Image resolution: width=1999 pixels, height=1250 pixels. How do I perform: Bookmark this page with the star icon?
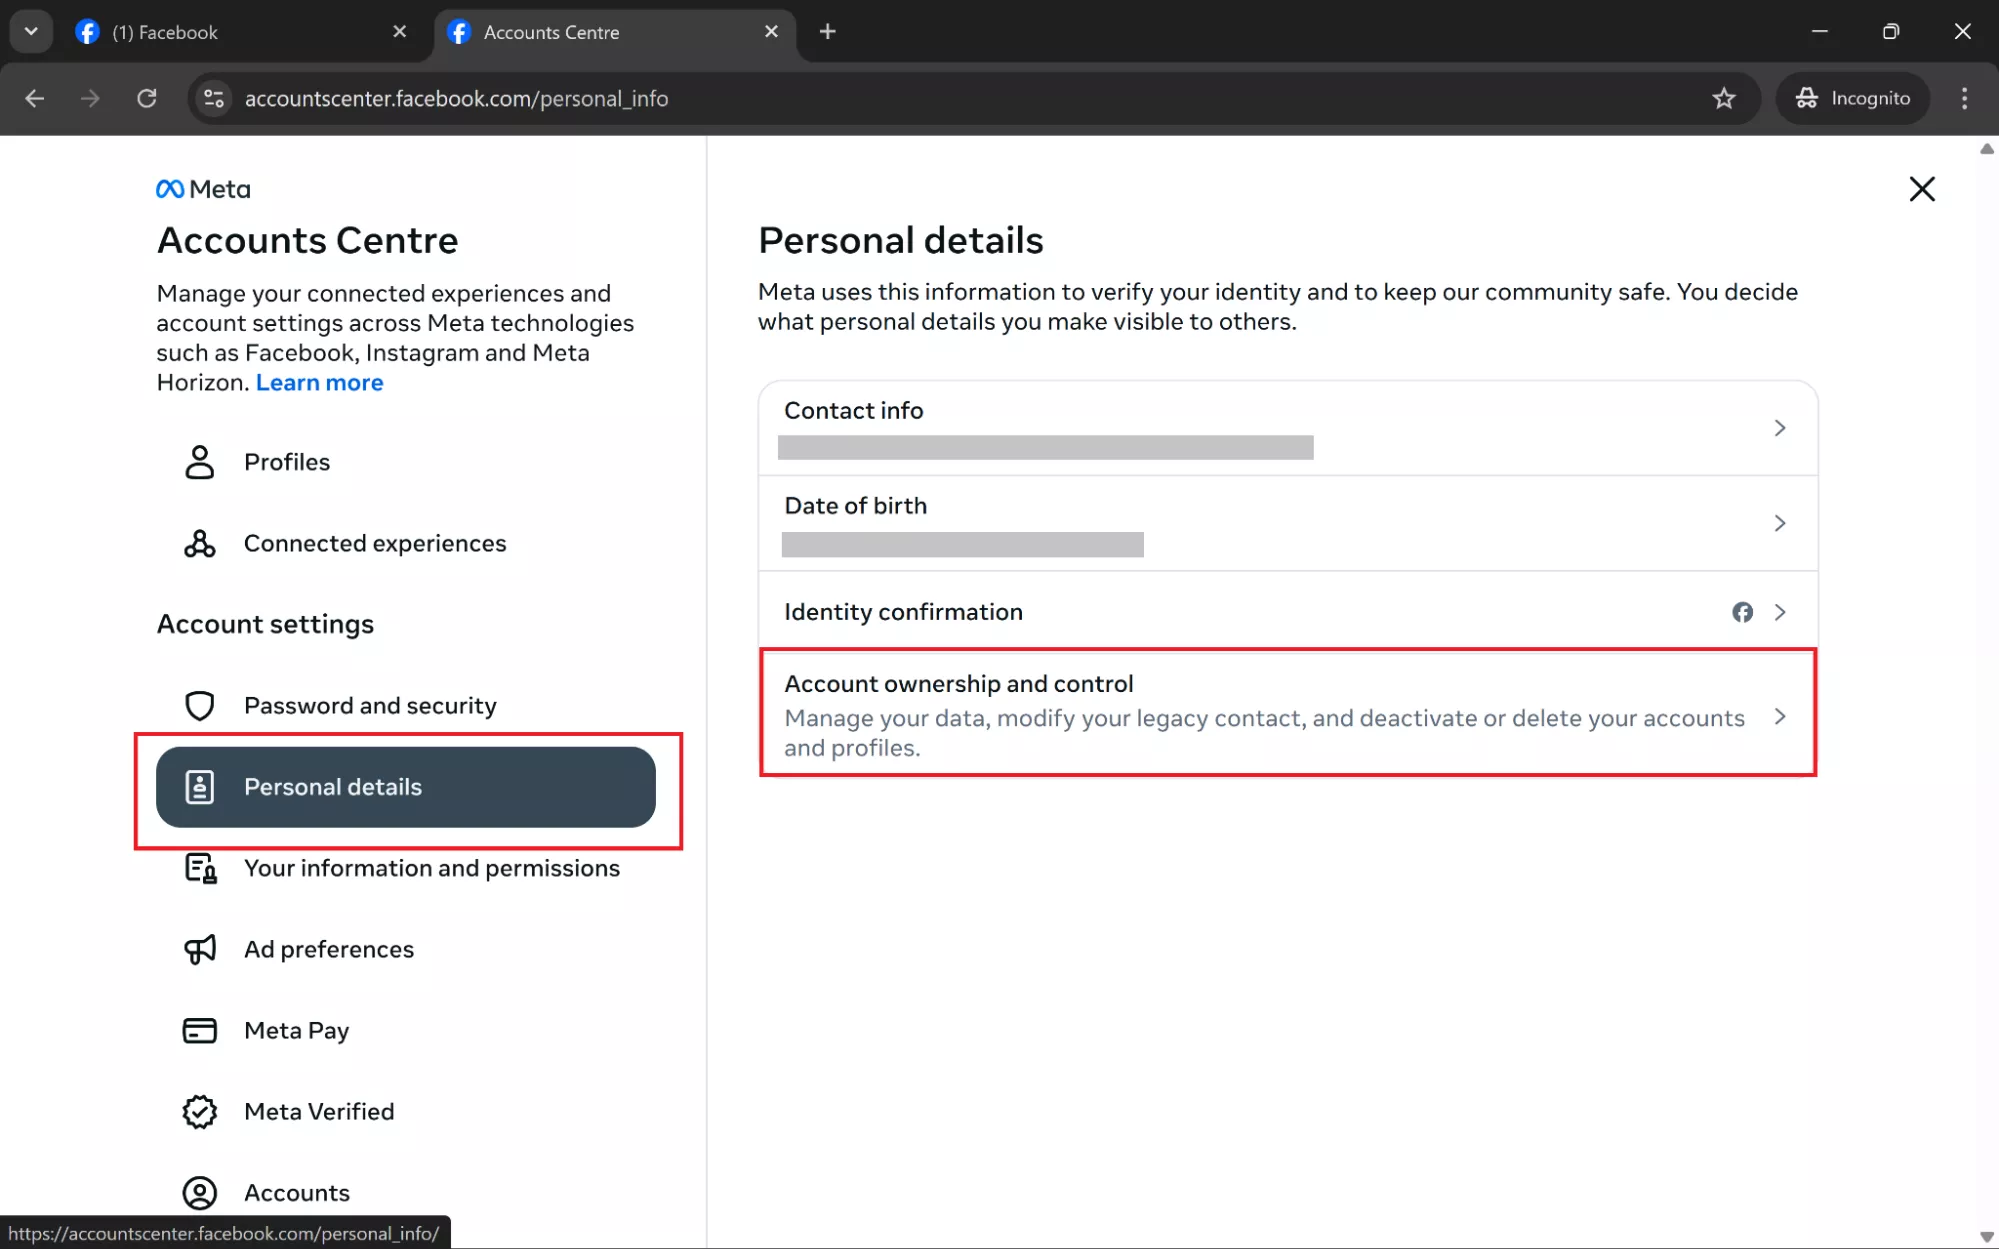(1723, 98)
